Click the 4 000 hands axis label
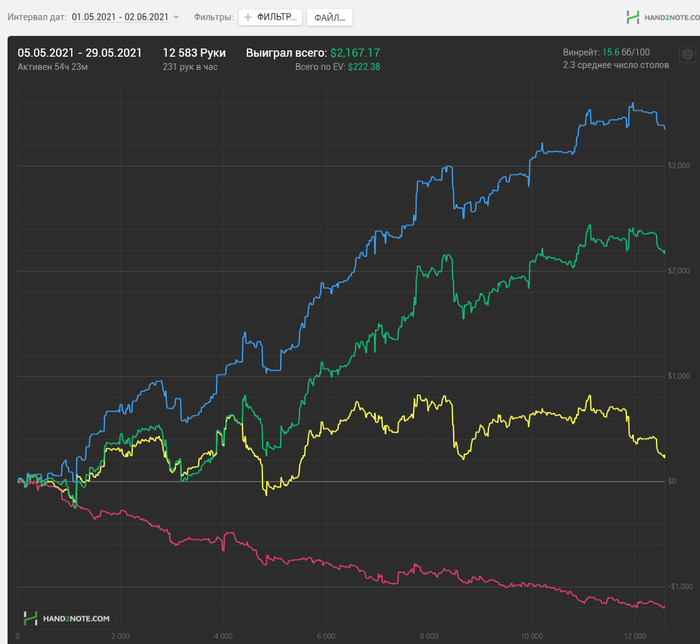 click(223, 636)
